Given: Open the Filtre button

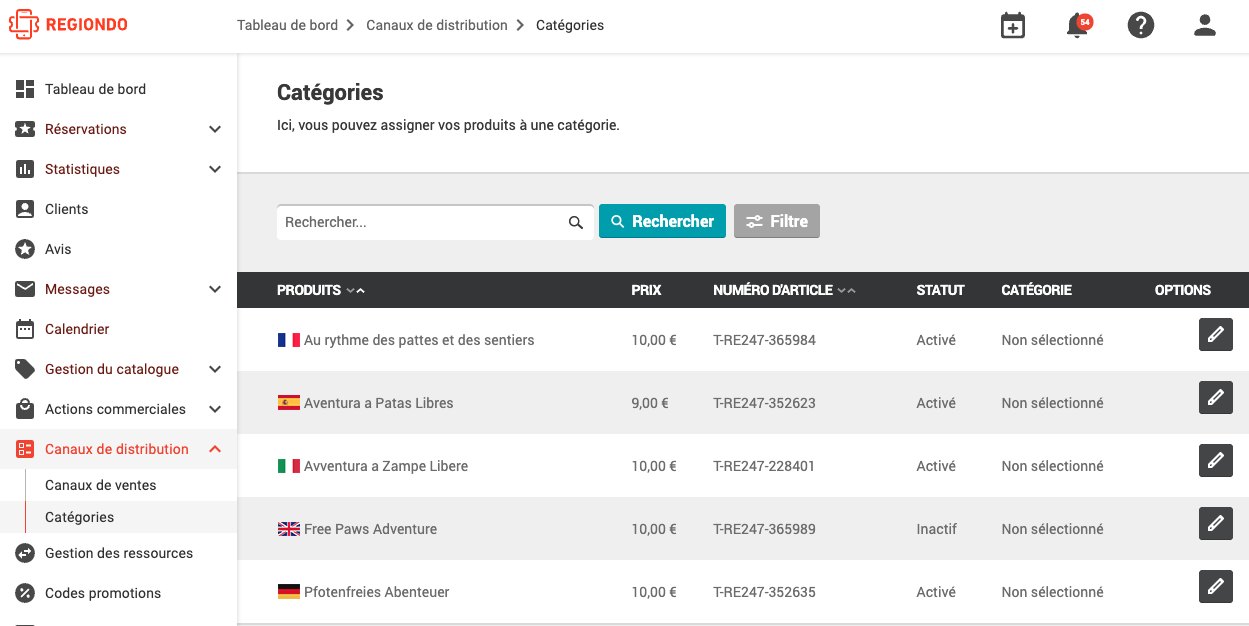Looking at the screenshot, I should pyautogui.click(x=777, y=221).
